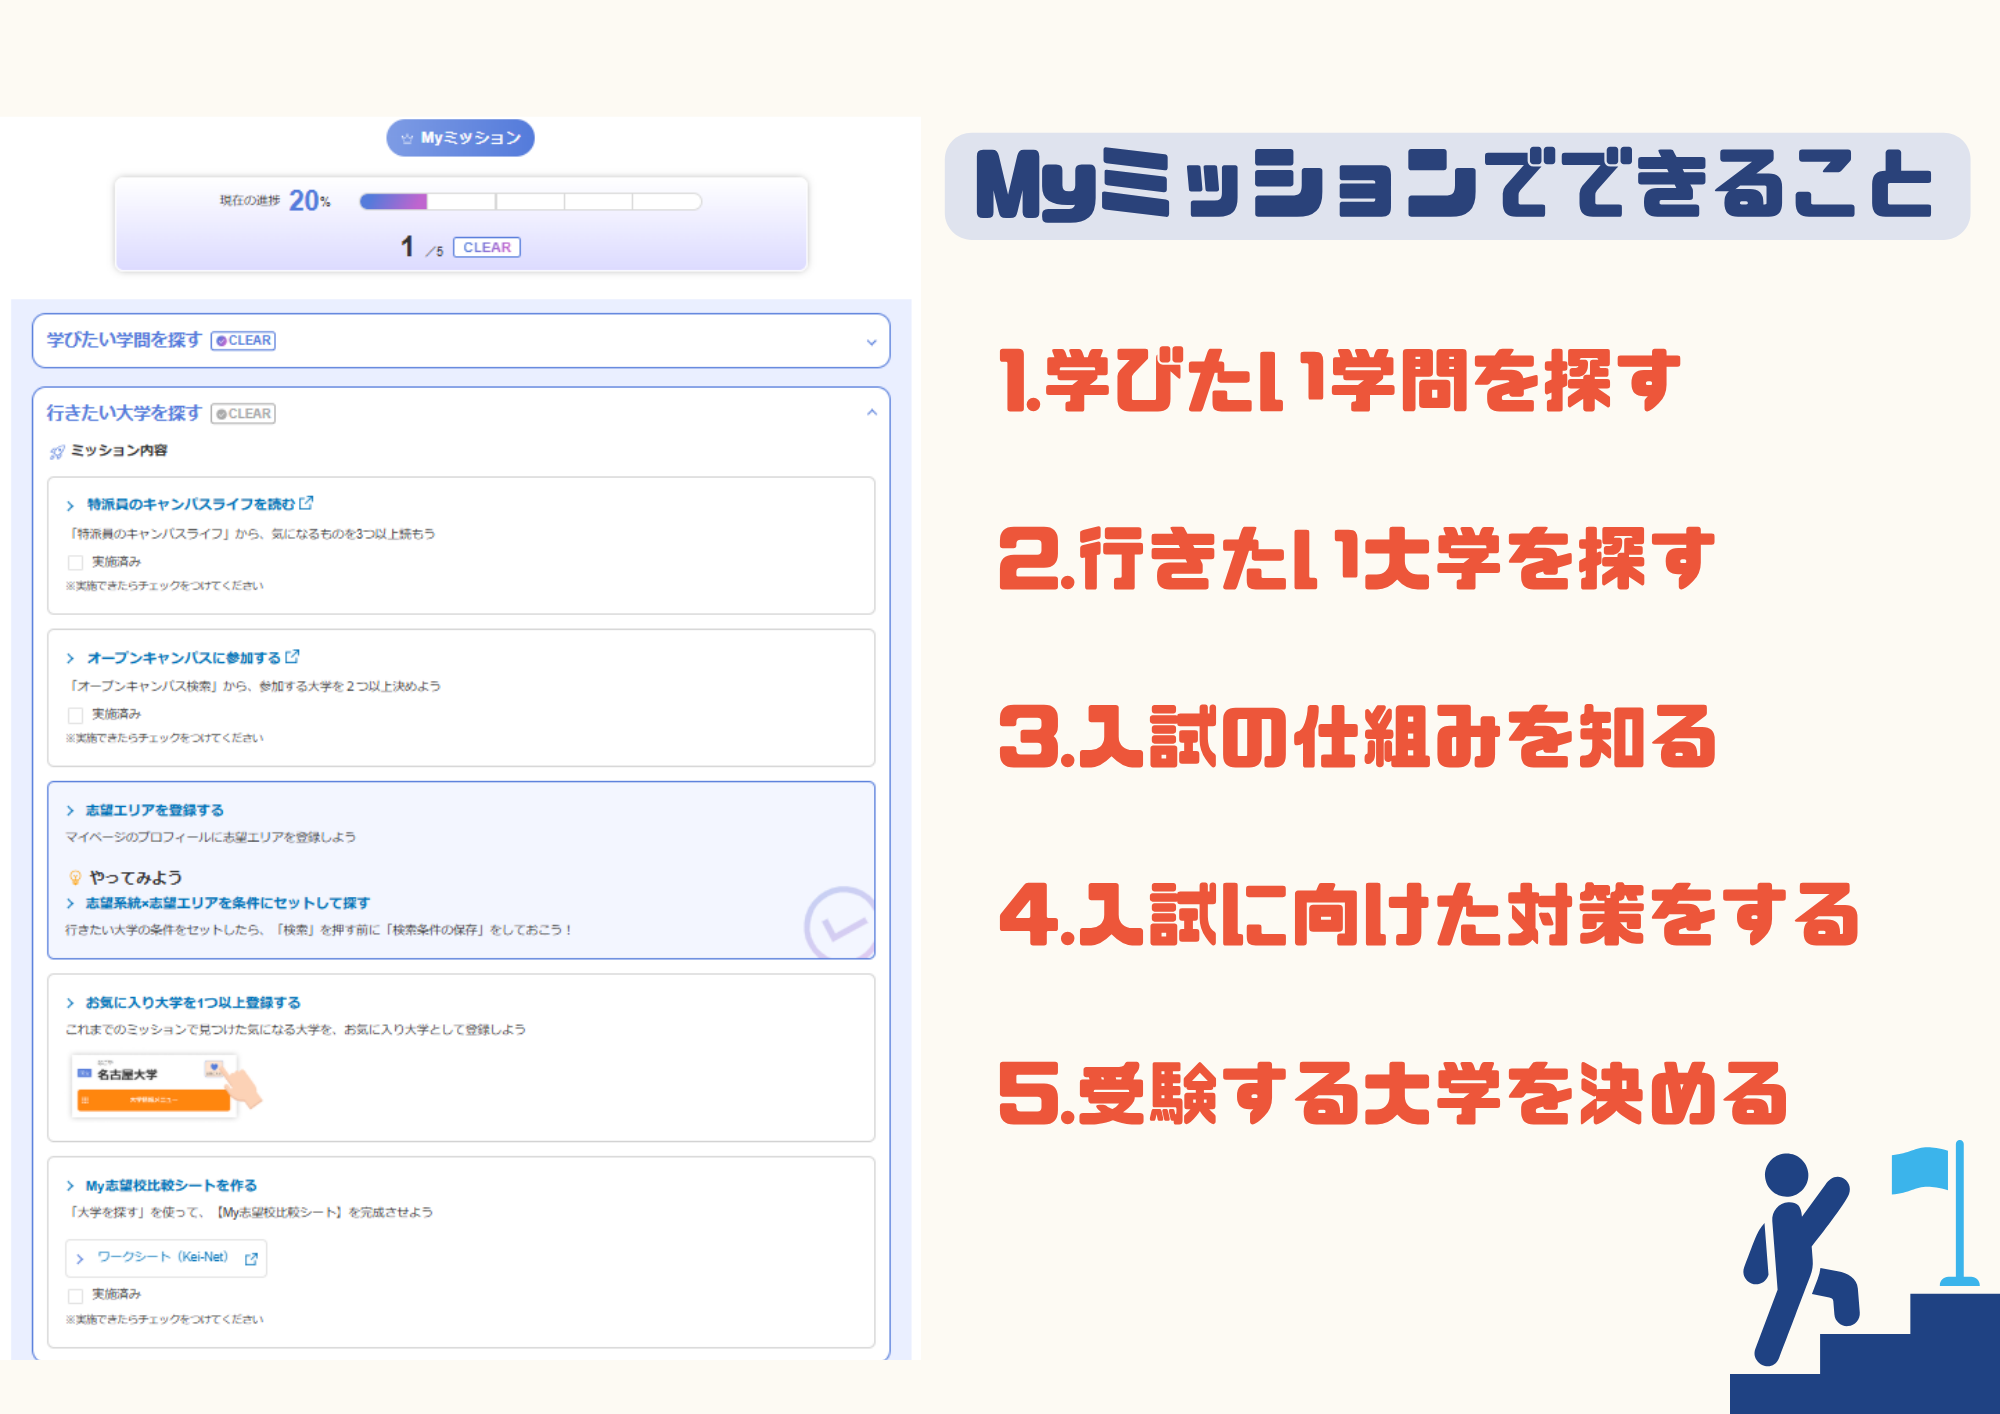Click the text 4.入試に向けた対策をする
This screenshot has height=1414, width=2000.
(x=1429, y=915)
